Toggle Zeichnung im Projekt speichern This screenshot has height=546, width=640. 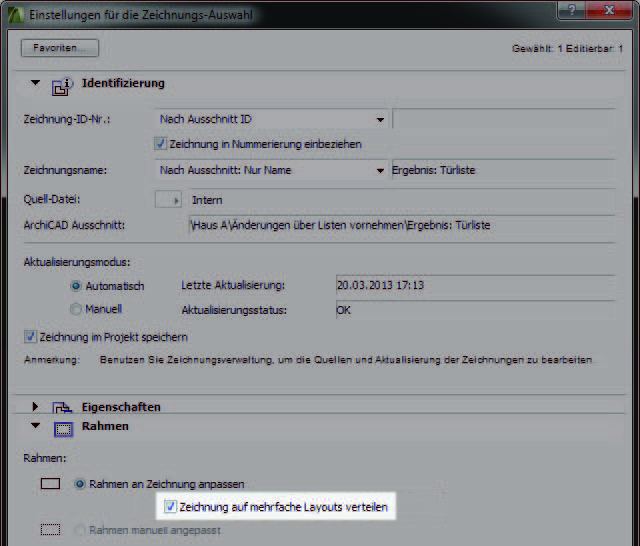[x=30, y=337]
